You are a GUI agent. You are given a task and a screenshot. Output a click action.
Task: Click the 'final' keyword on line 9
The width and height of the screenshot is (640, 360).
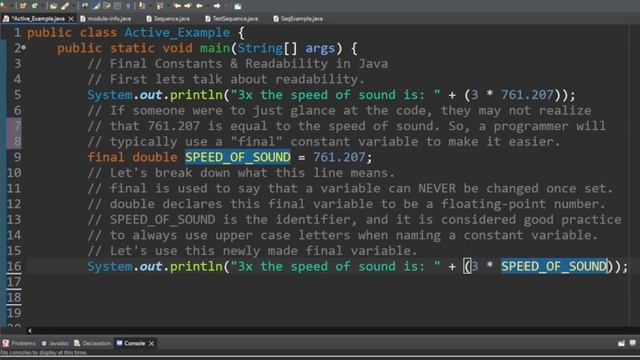pyautogui.click(x=106, y=157)
